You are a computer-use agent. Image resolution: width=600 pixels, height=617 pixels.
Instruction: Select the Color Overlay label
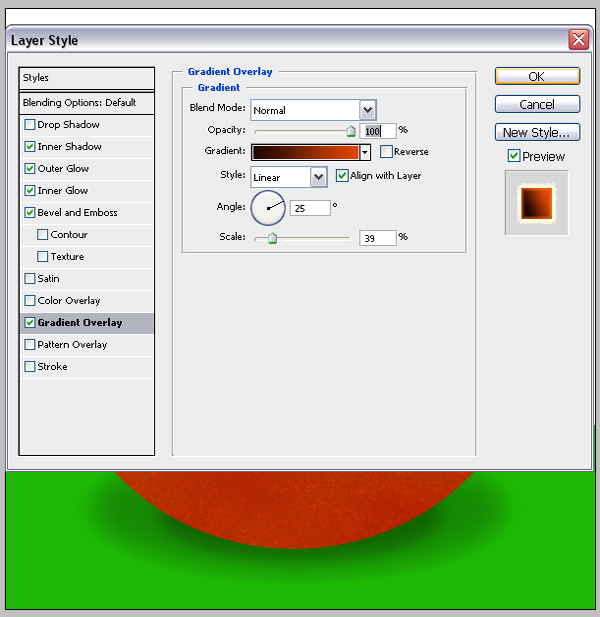[x=69, y=301]
